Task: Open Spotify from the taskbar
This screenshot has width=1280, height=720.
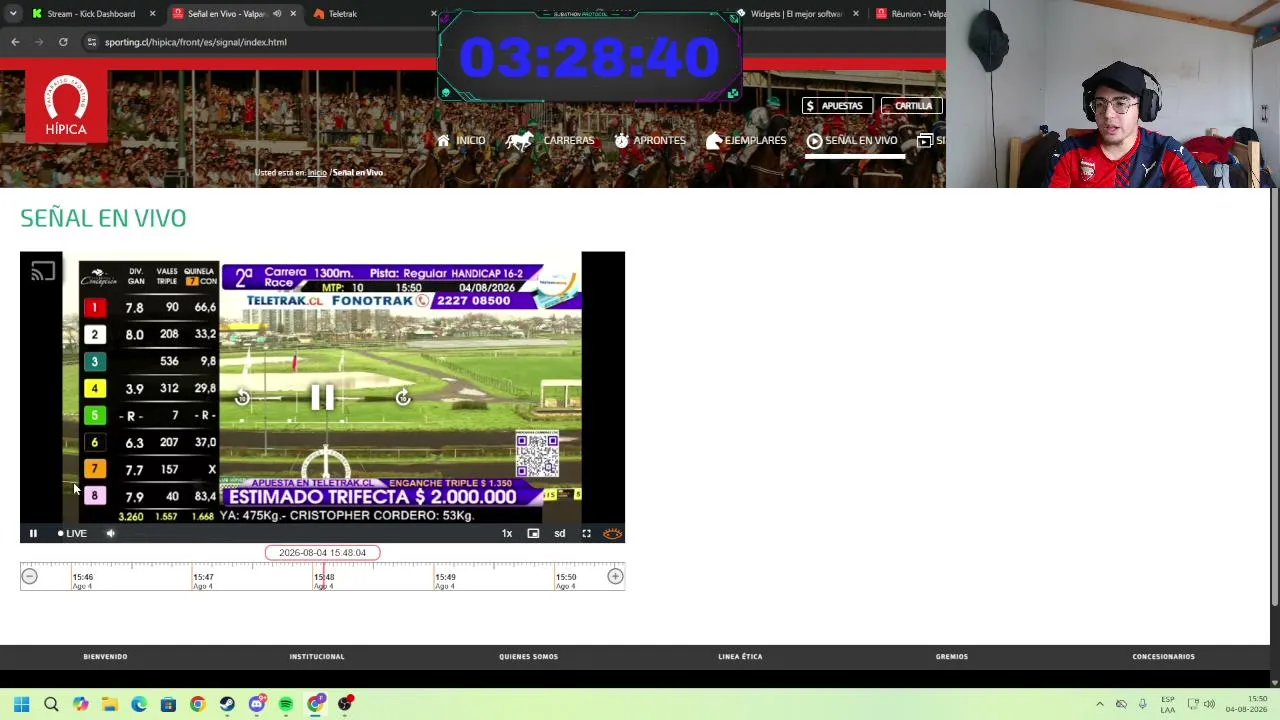Action: pos(286,704)
